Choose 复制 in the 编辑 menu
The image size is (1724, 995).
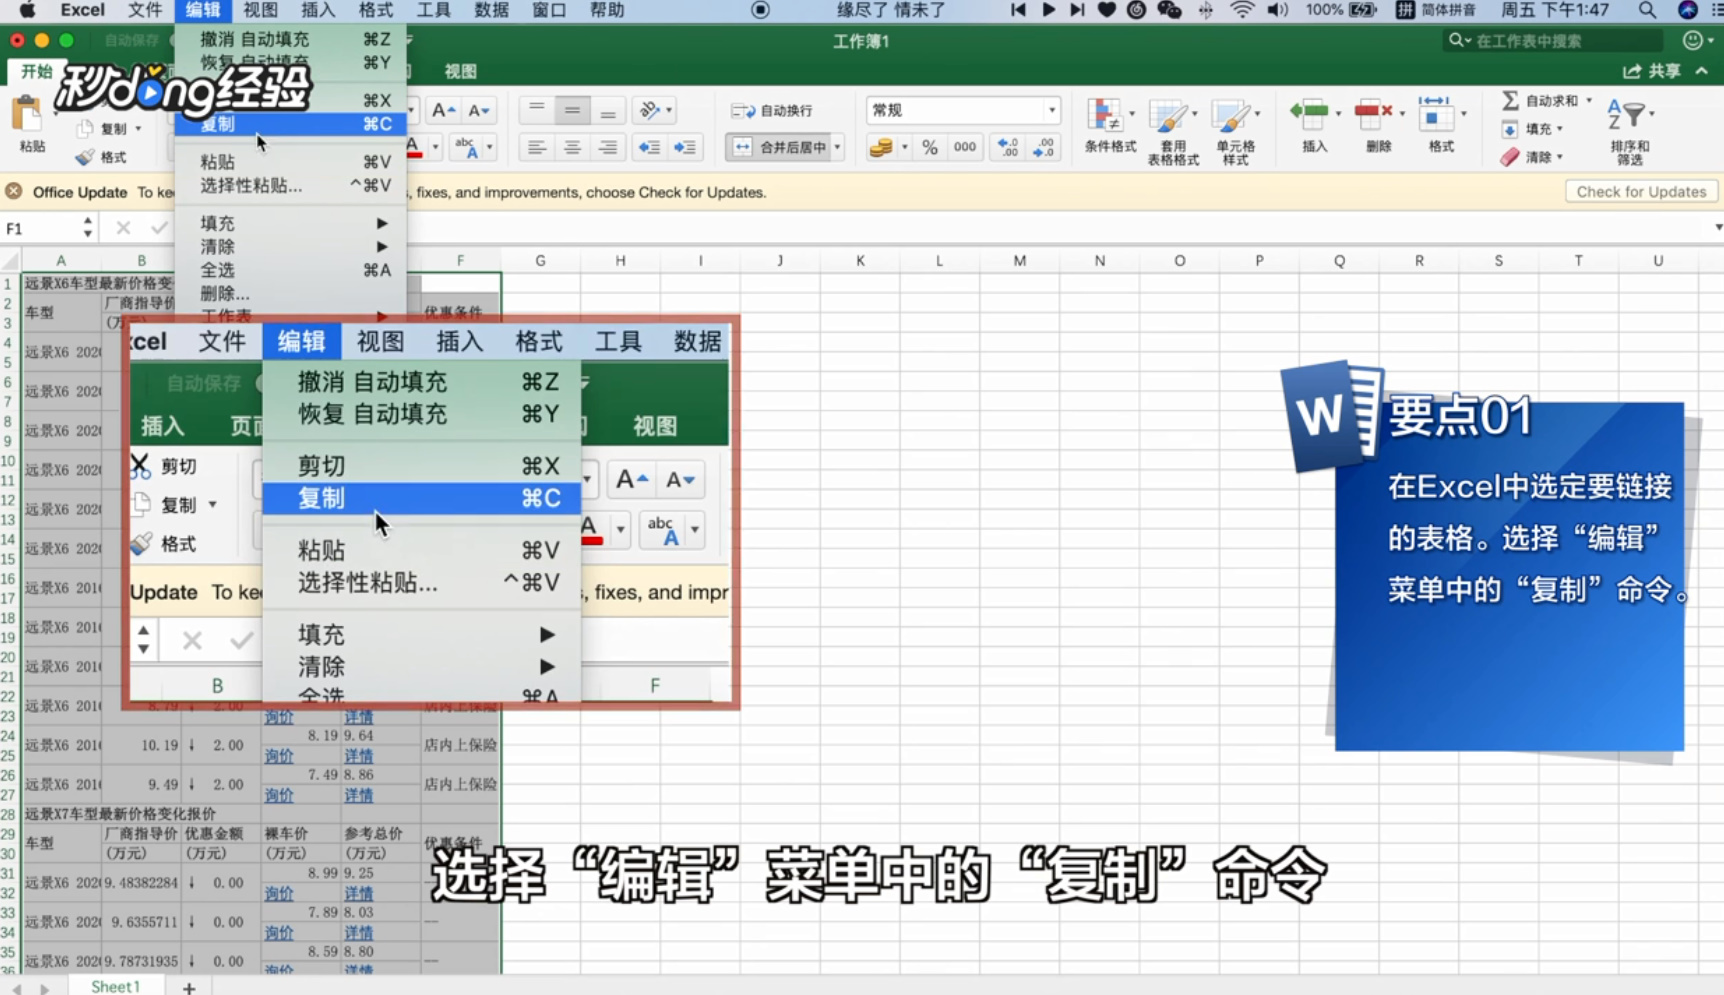pyautogui.click(x=291, y=124)
